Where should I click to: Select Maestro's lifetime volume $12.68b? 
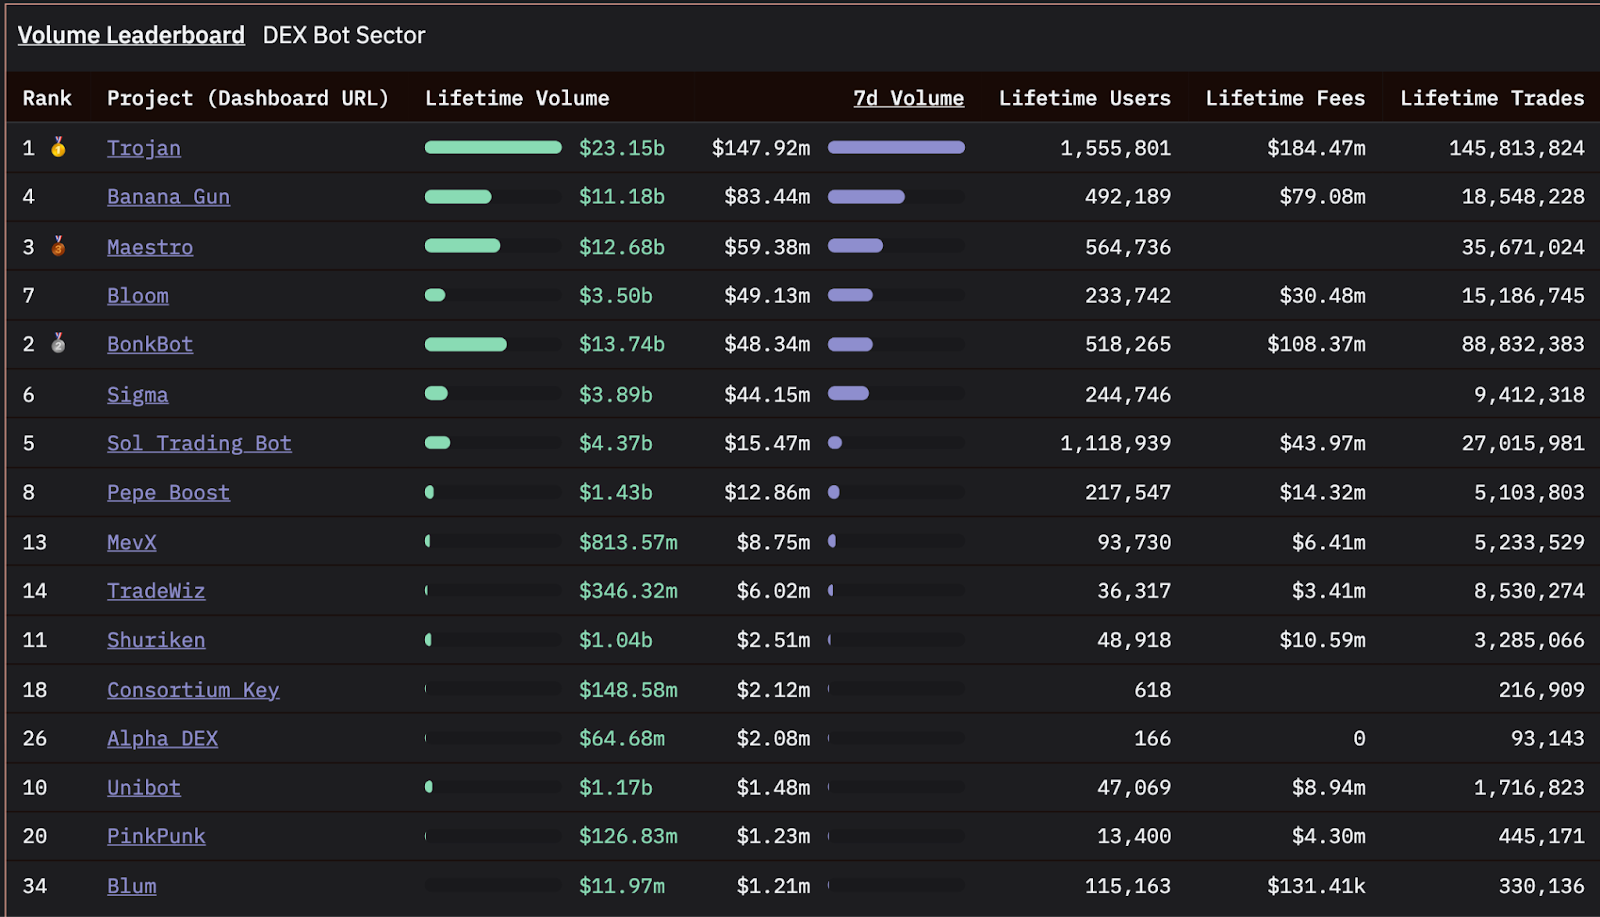click(x=622, y=247)
